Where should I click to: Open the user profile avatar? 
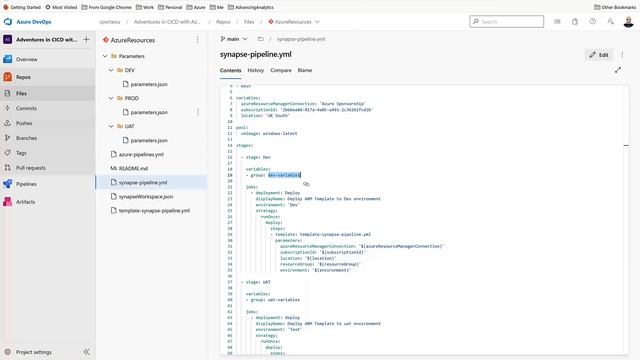coord(629,22)
